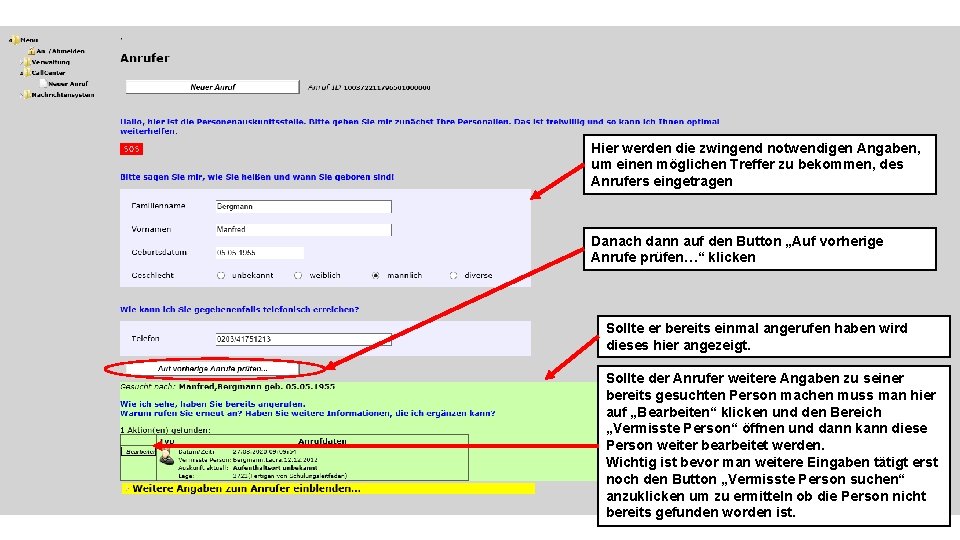Click the 'Typ' column header

(x=168, y=441)
